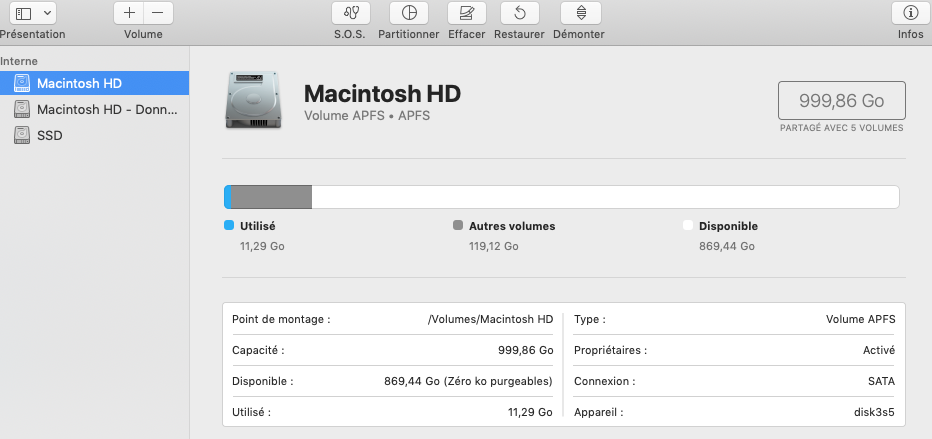
Task: Click the Propriétaires value Activé
Action: pyautogui.click(x=879, y=350)
